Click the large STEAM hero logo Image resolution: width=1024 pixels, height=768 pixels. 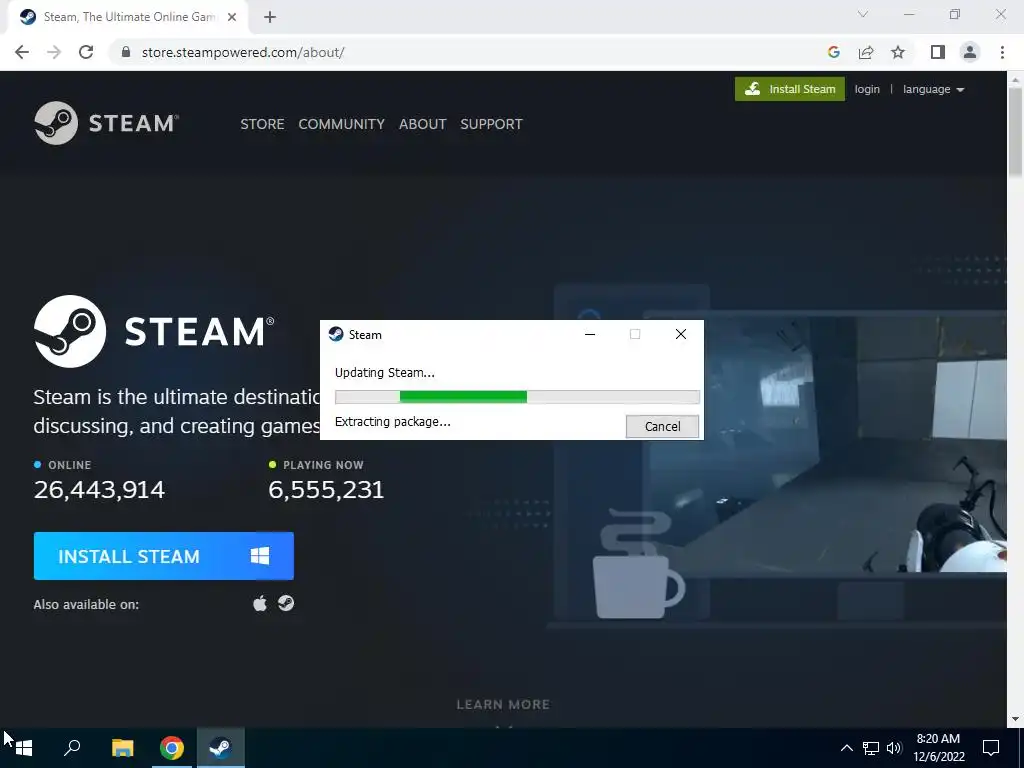click(154, 331)
